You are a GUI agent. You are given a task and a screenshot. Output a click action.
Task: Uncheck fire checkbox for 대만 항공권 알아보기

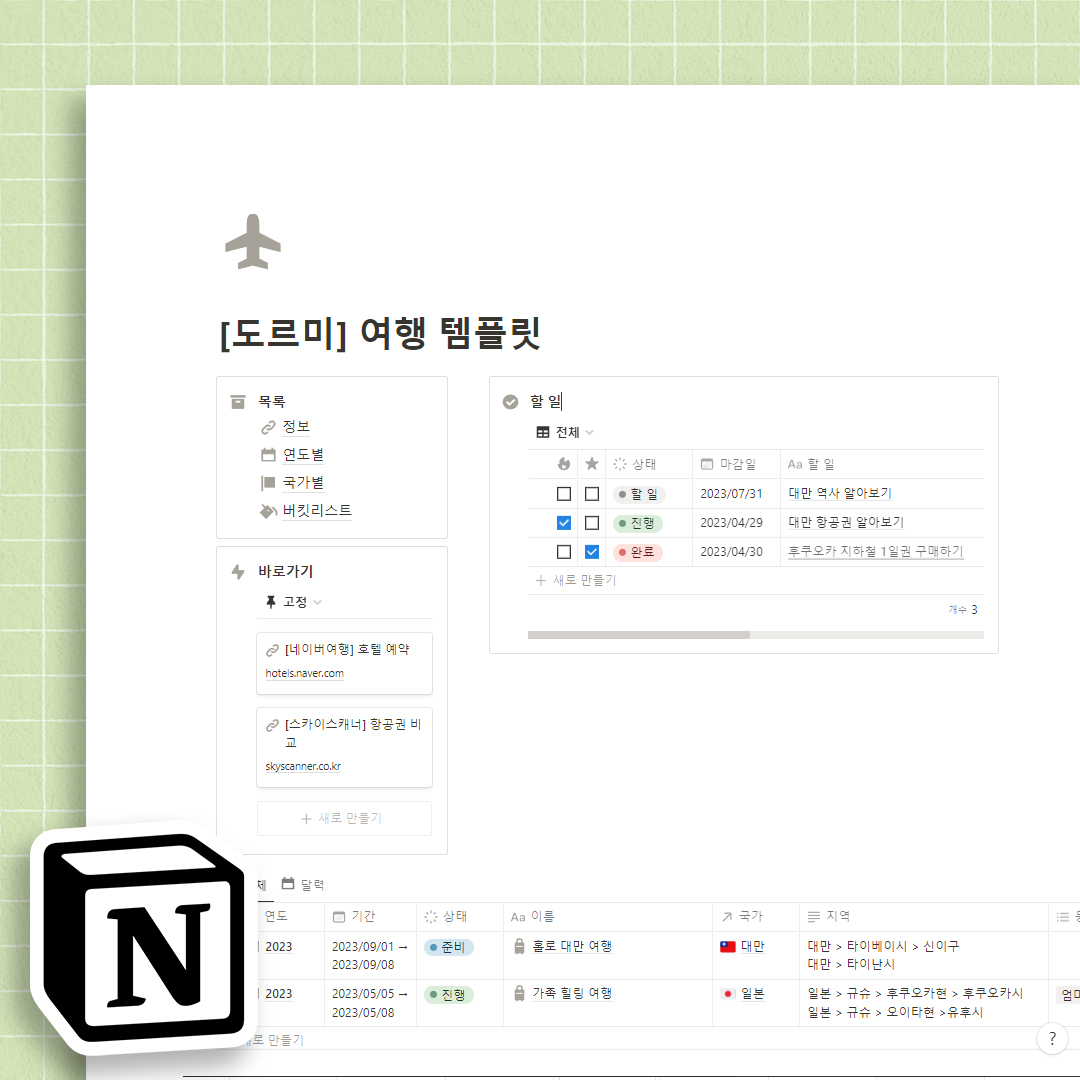click(563, 523)
